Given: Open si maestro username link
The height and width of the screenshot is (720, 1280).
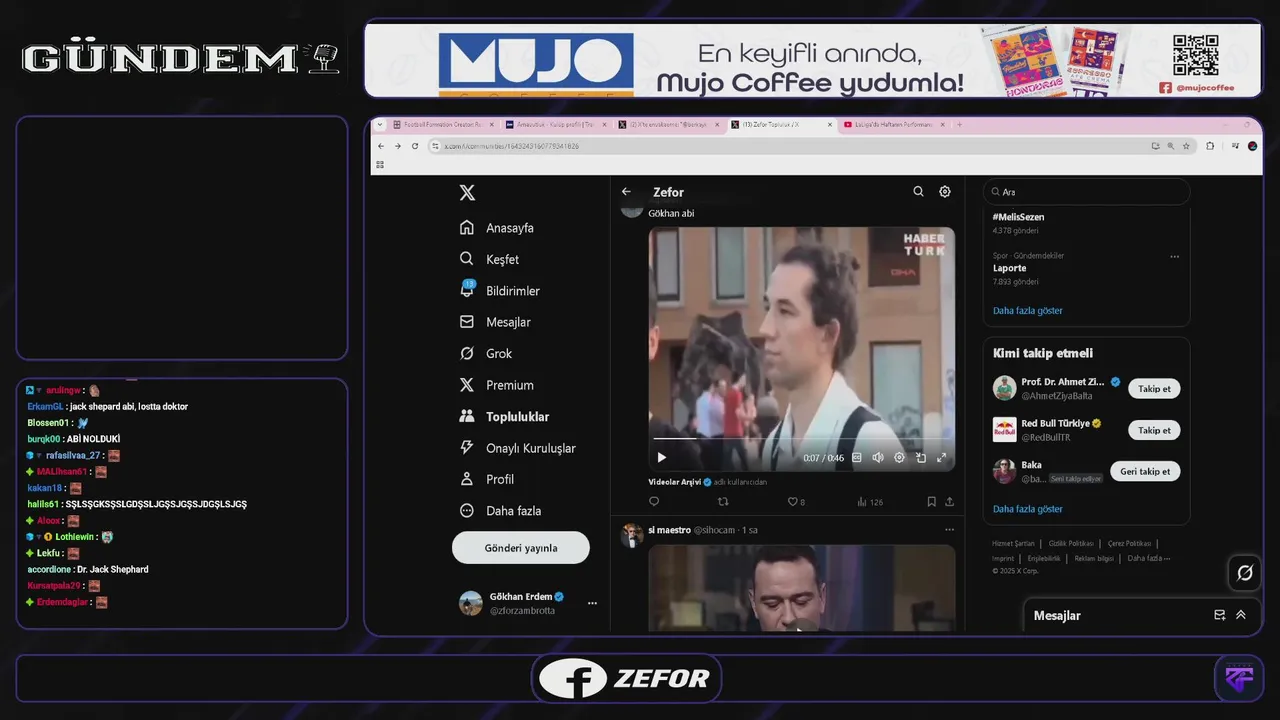Looking at the screenshot, I should coord(669,530).
